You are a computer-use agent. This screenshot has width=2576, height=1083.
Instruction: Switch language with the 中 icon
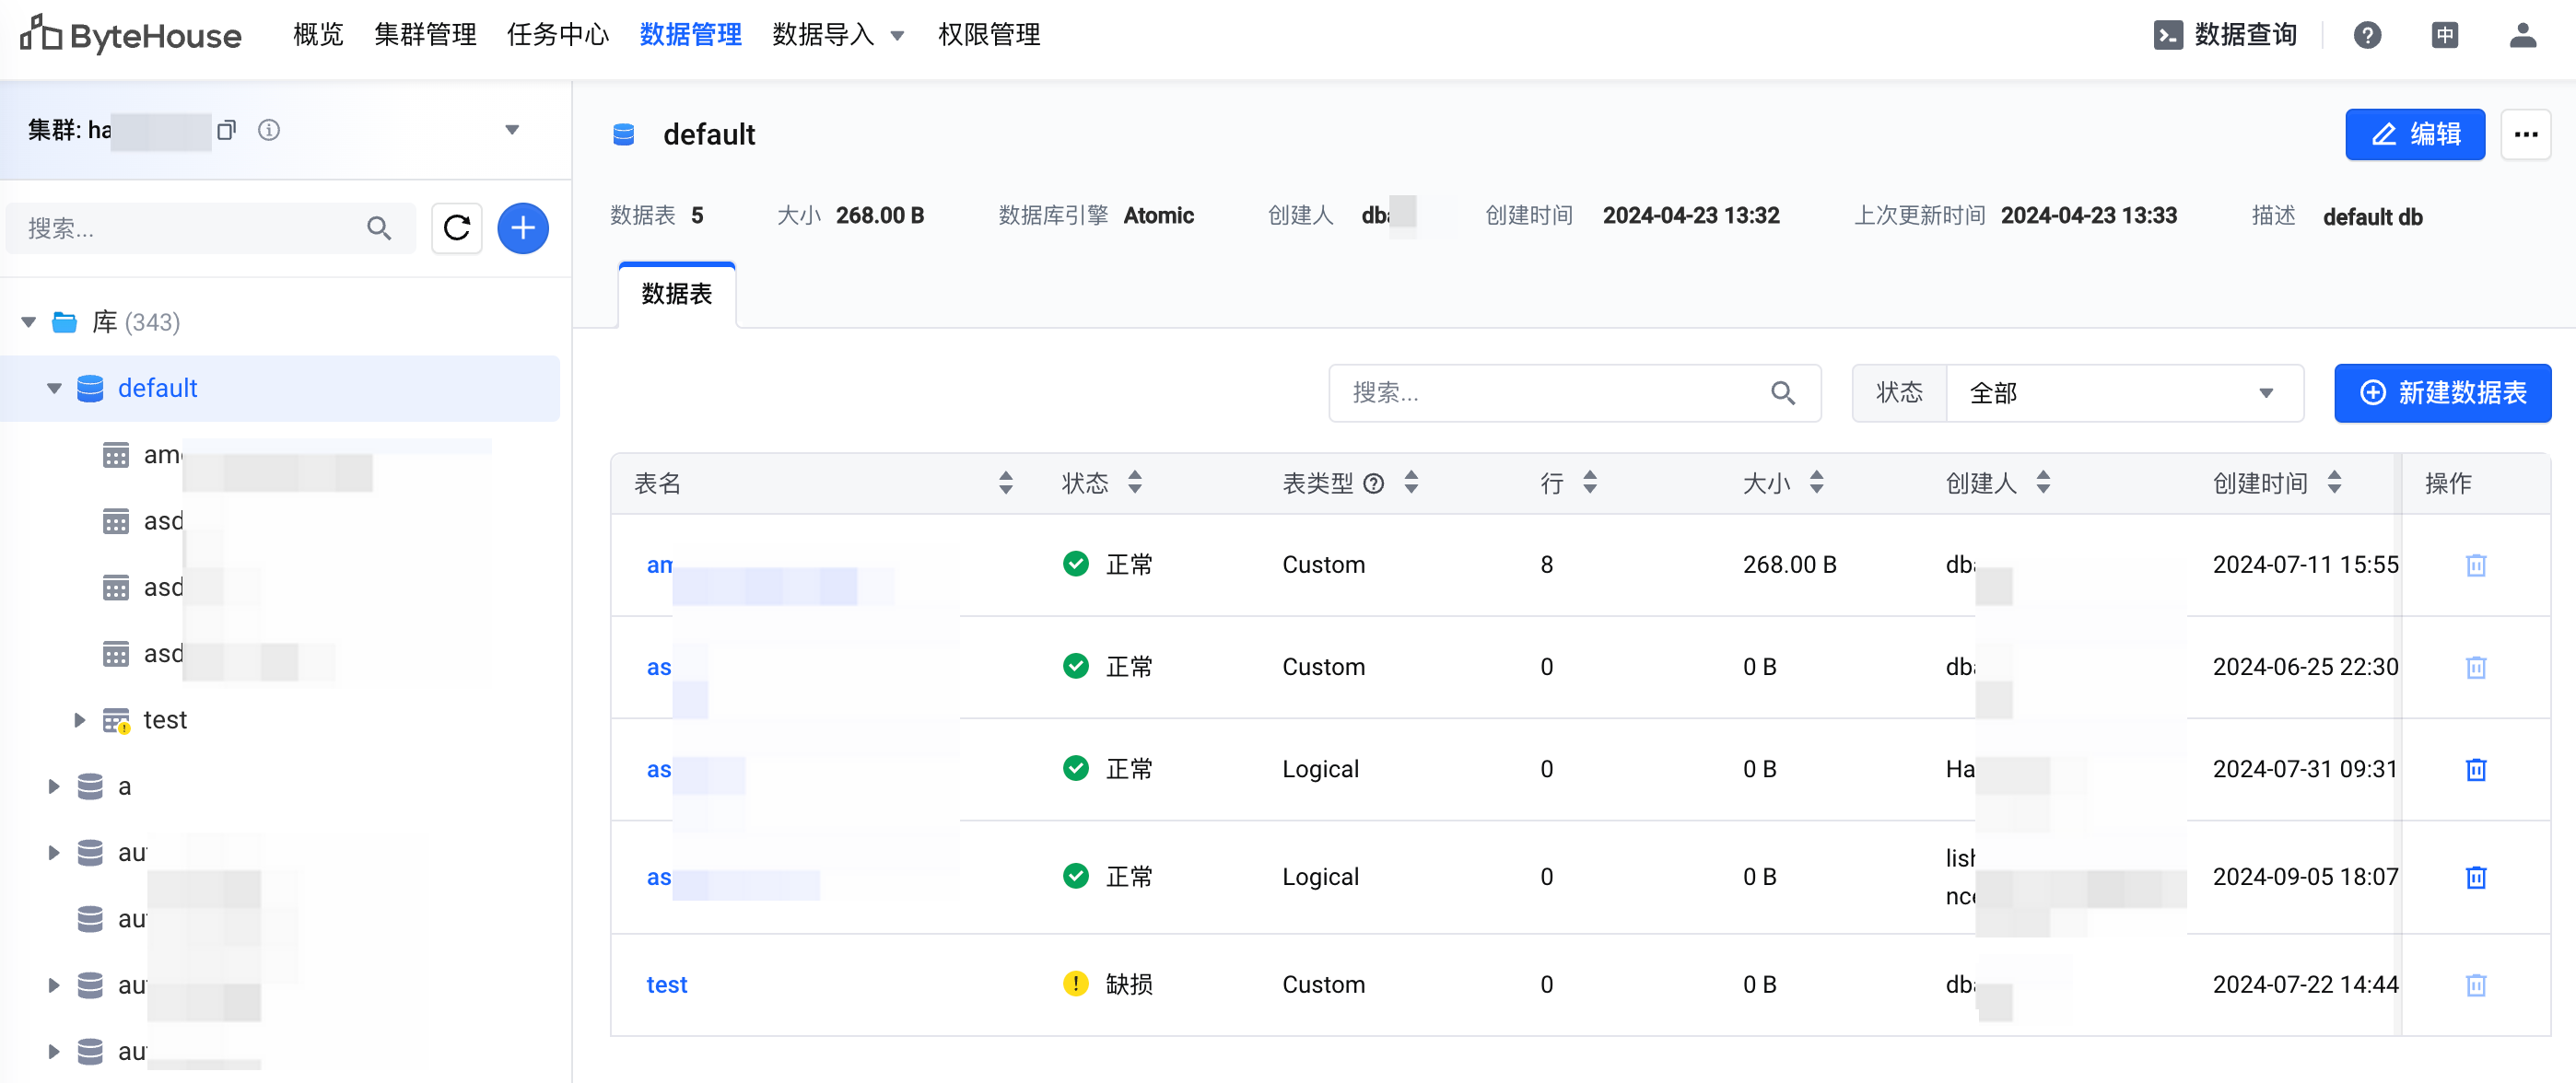2445,35
